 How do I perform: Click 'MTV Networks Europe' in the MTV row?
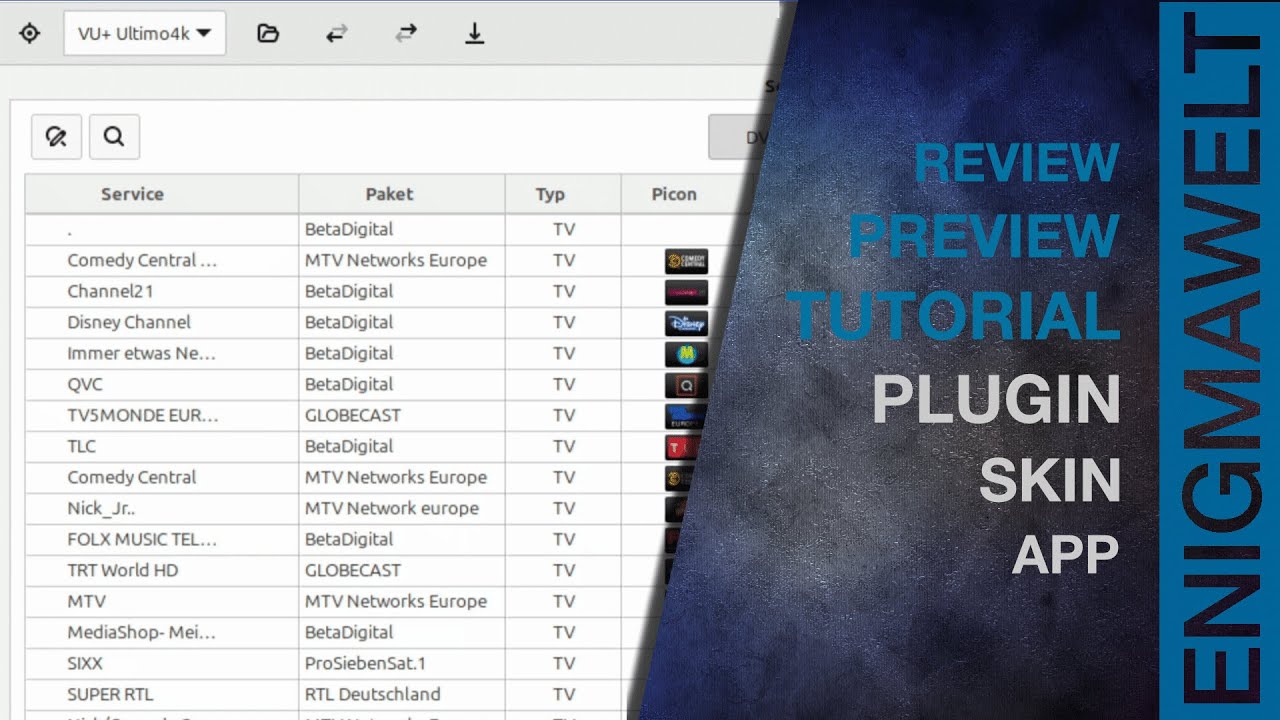pos(396,601)
